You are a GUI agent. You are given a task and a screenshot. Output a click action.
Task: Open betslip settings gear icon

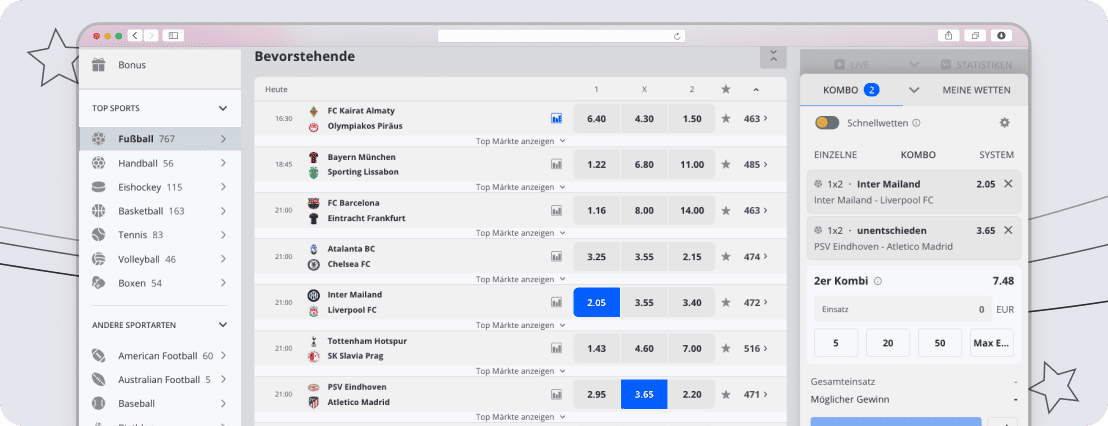click(1004, 123)
